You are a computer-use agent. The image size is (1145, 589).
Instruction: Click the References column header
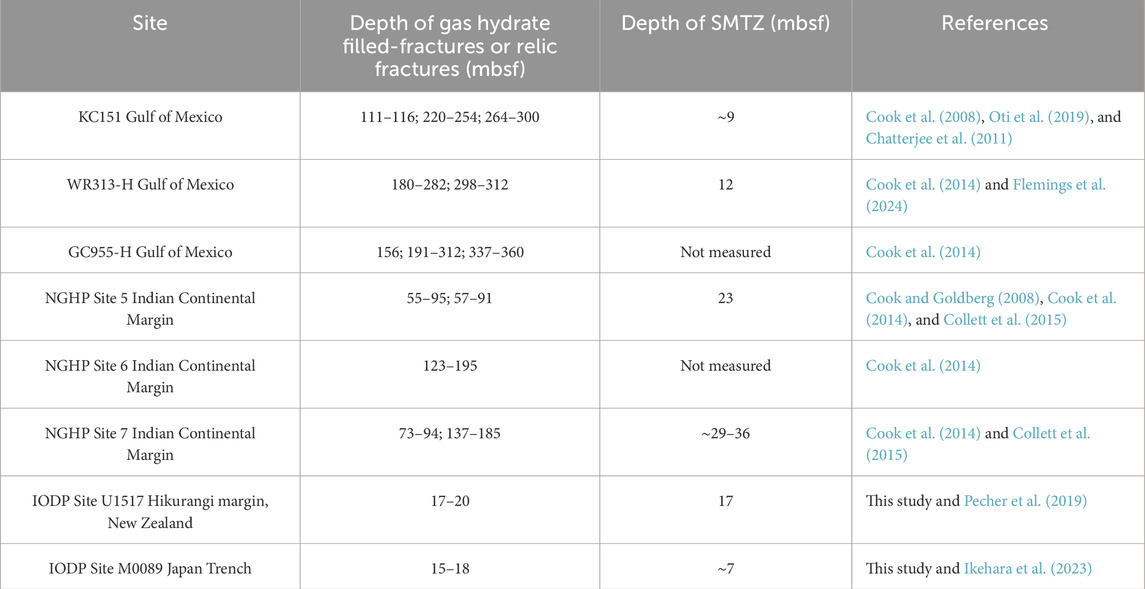pyautogui.click(x=994, y=24)
